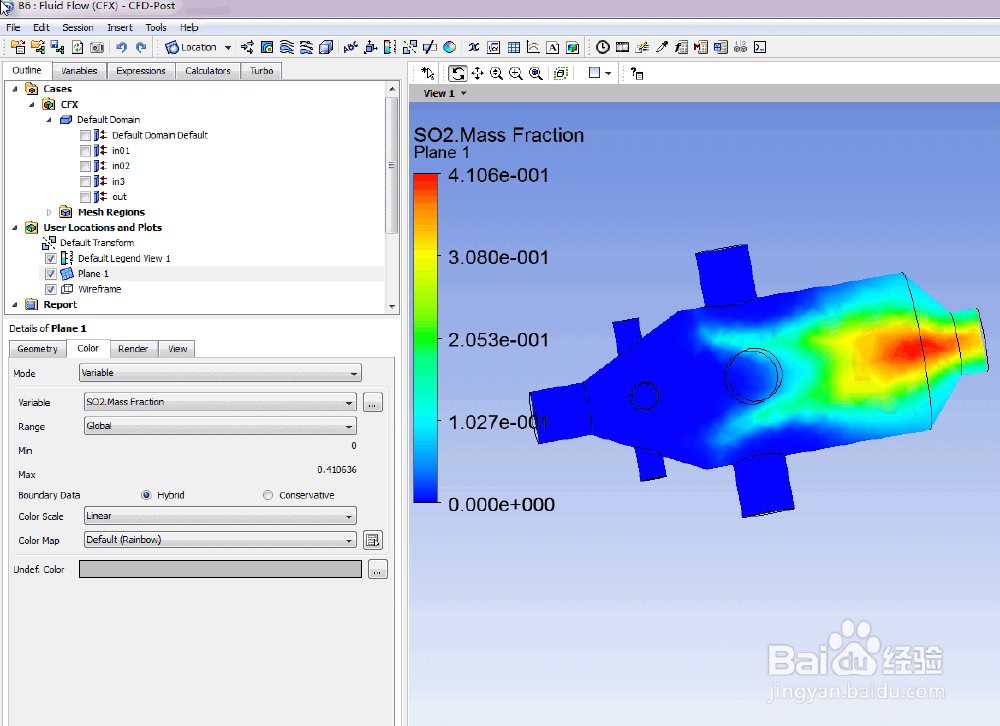Select Hybrid boundary data option
The image size is (1000, 726).
(x=146, y=495)
